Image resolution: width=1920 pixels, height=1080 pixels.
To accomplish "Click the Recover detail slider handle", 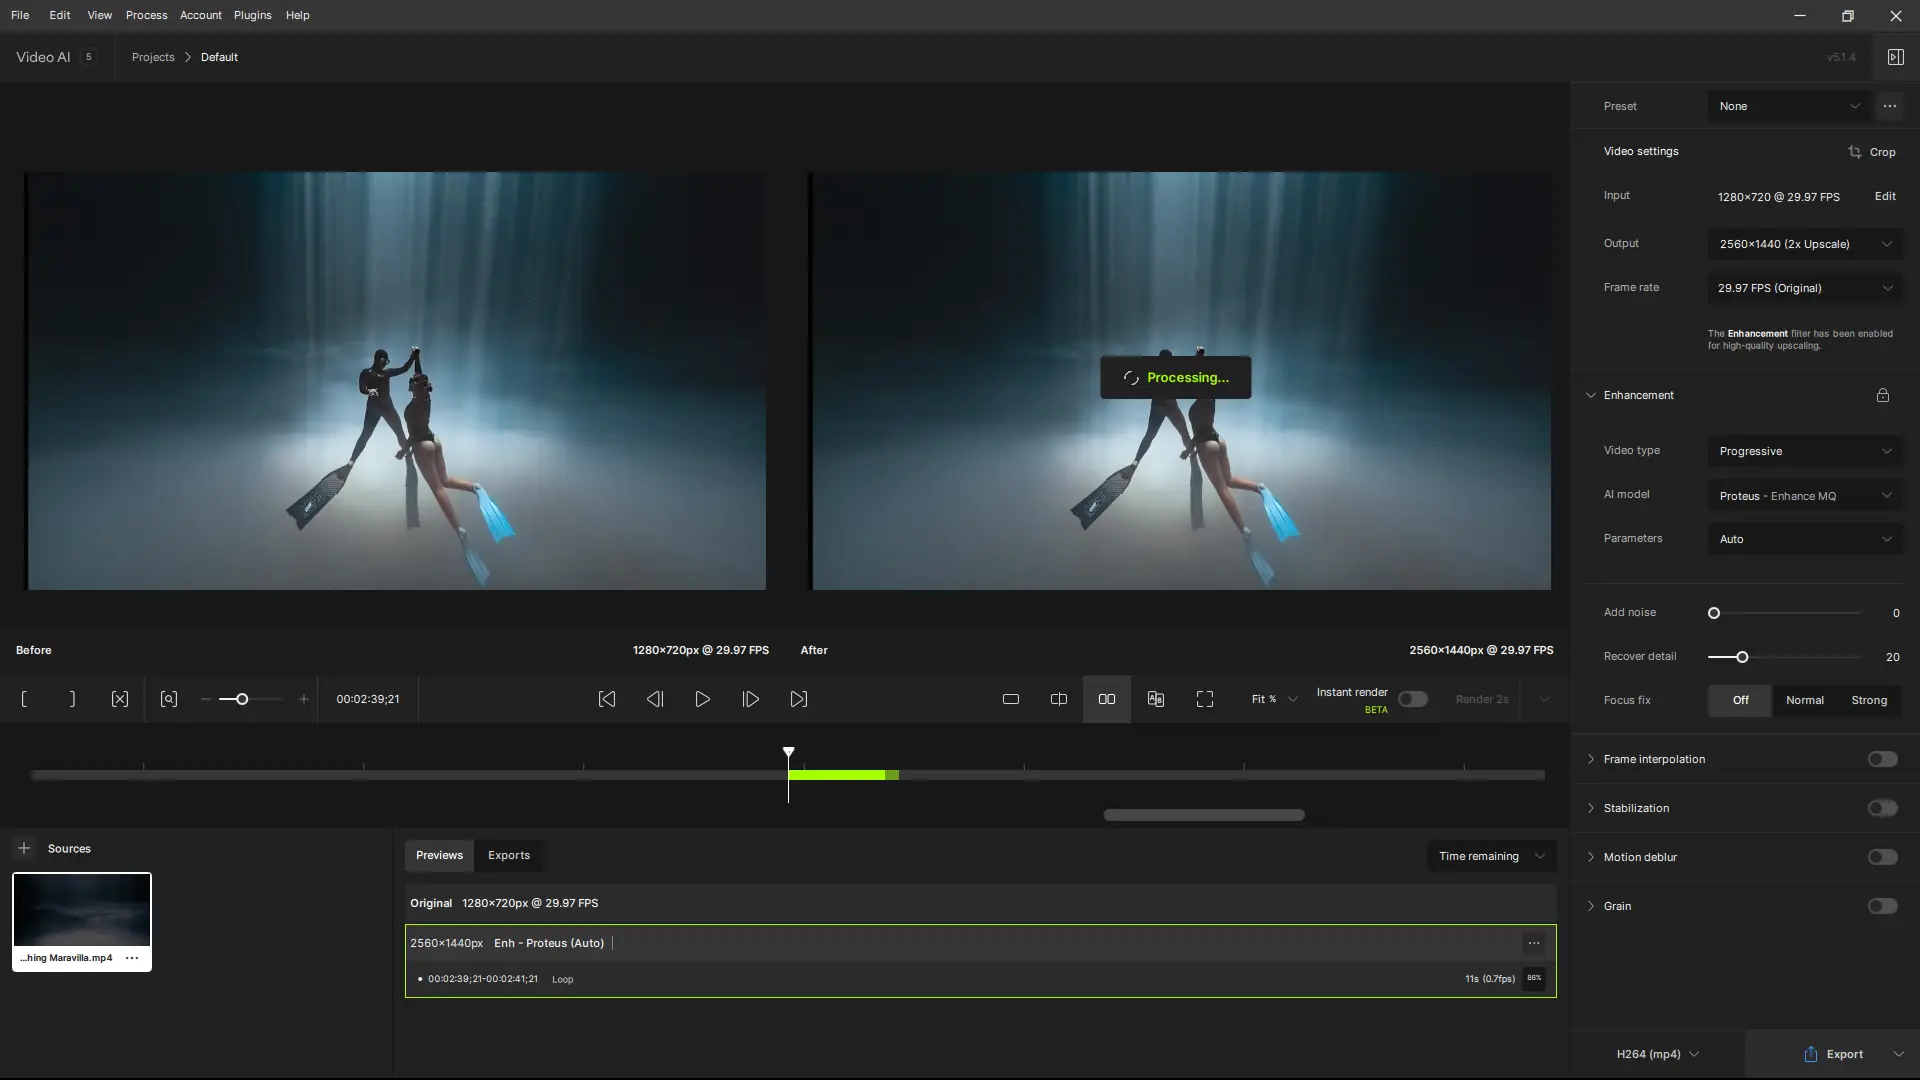I will [1742, 657].
